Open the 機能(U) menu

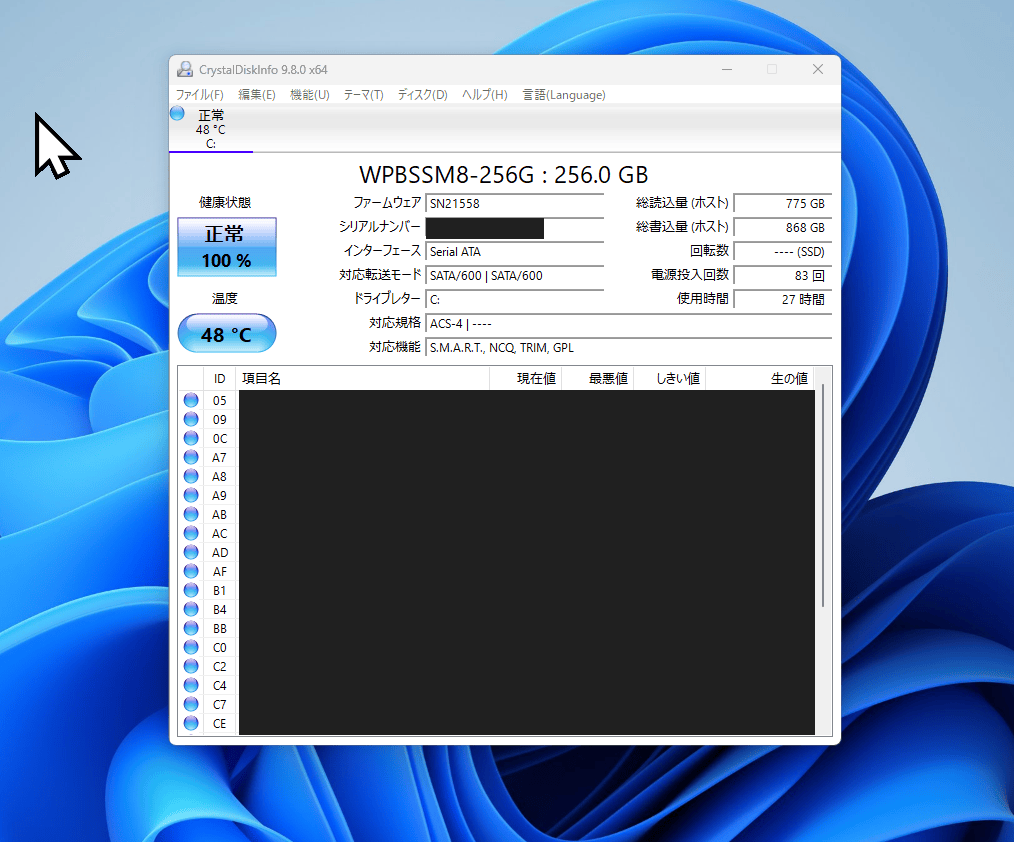[310, 95]
